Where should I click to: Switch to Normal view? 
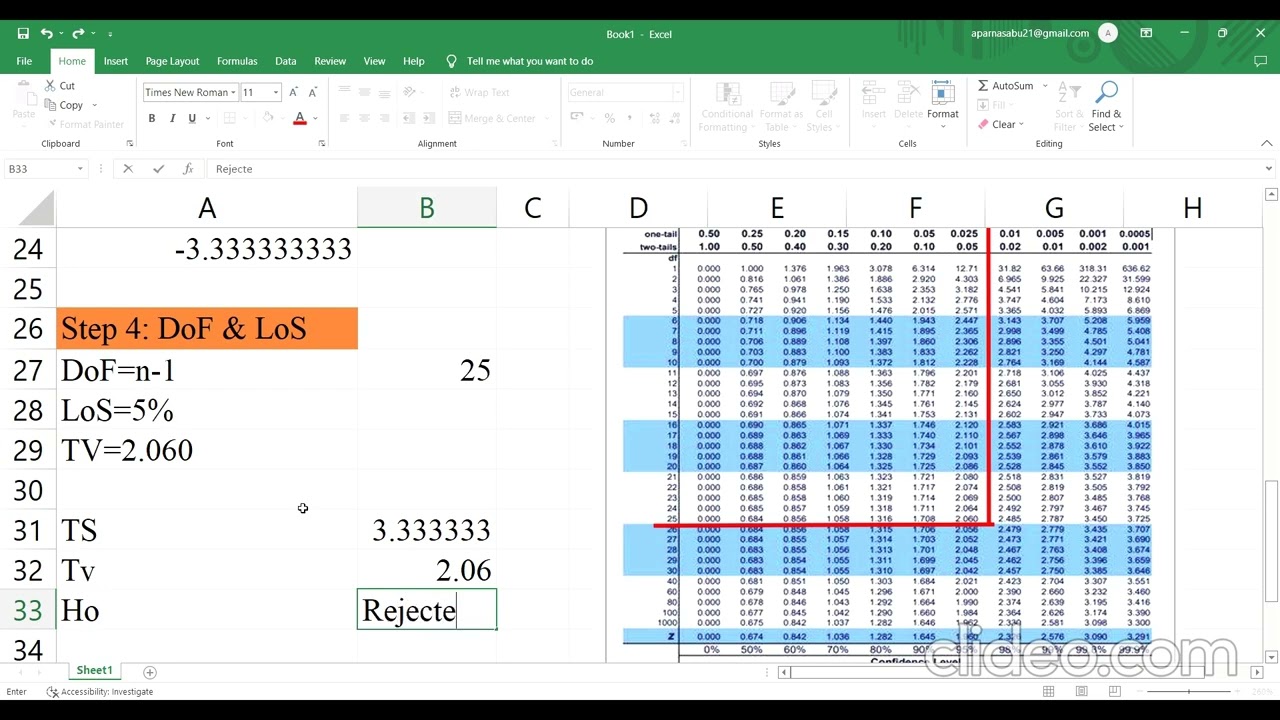(1049, 692)
